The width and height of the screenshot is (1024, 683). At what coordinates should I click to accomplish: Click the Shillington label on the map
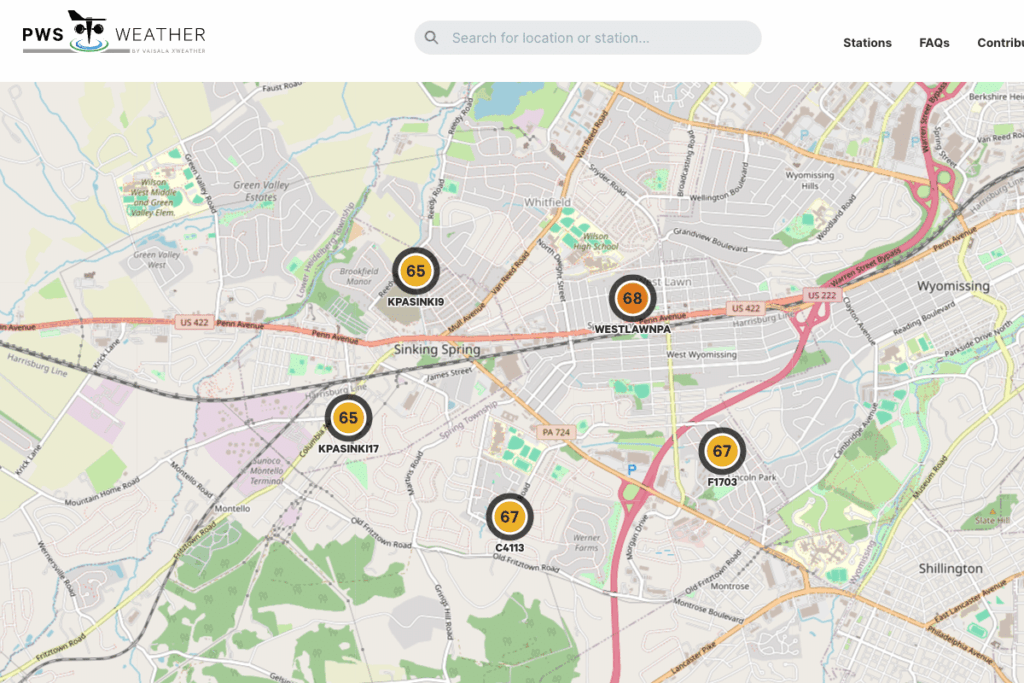[x=950, y=568]
